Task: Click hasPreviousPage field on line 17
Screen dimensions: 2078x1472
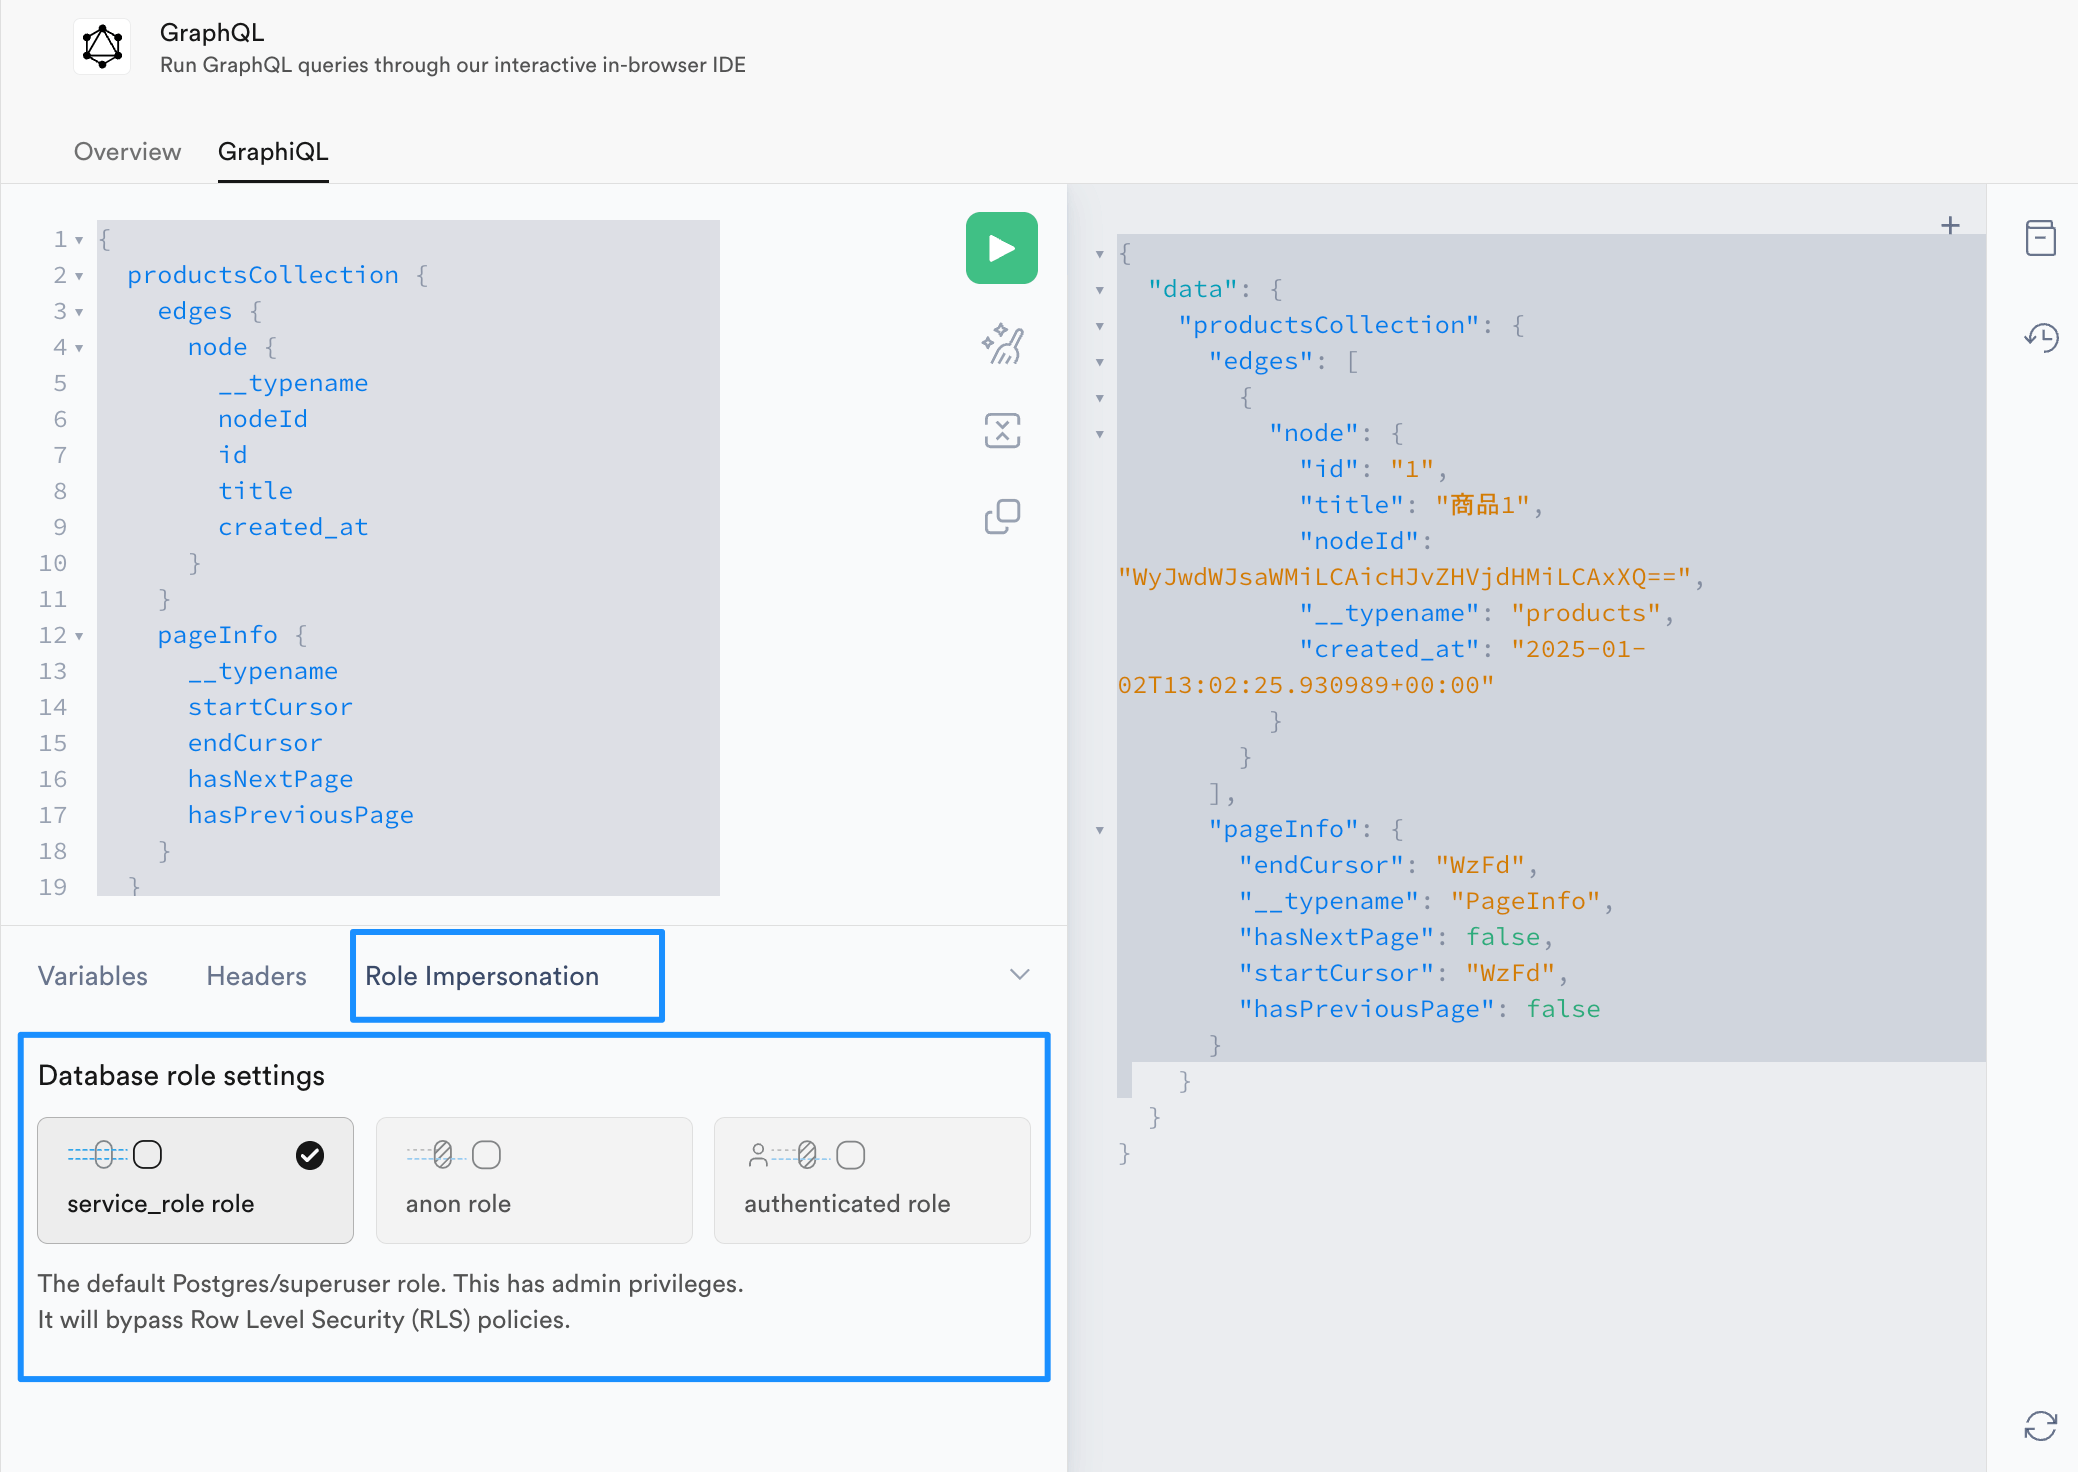Action: tap(301, 815)
